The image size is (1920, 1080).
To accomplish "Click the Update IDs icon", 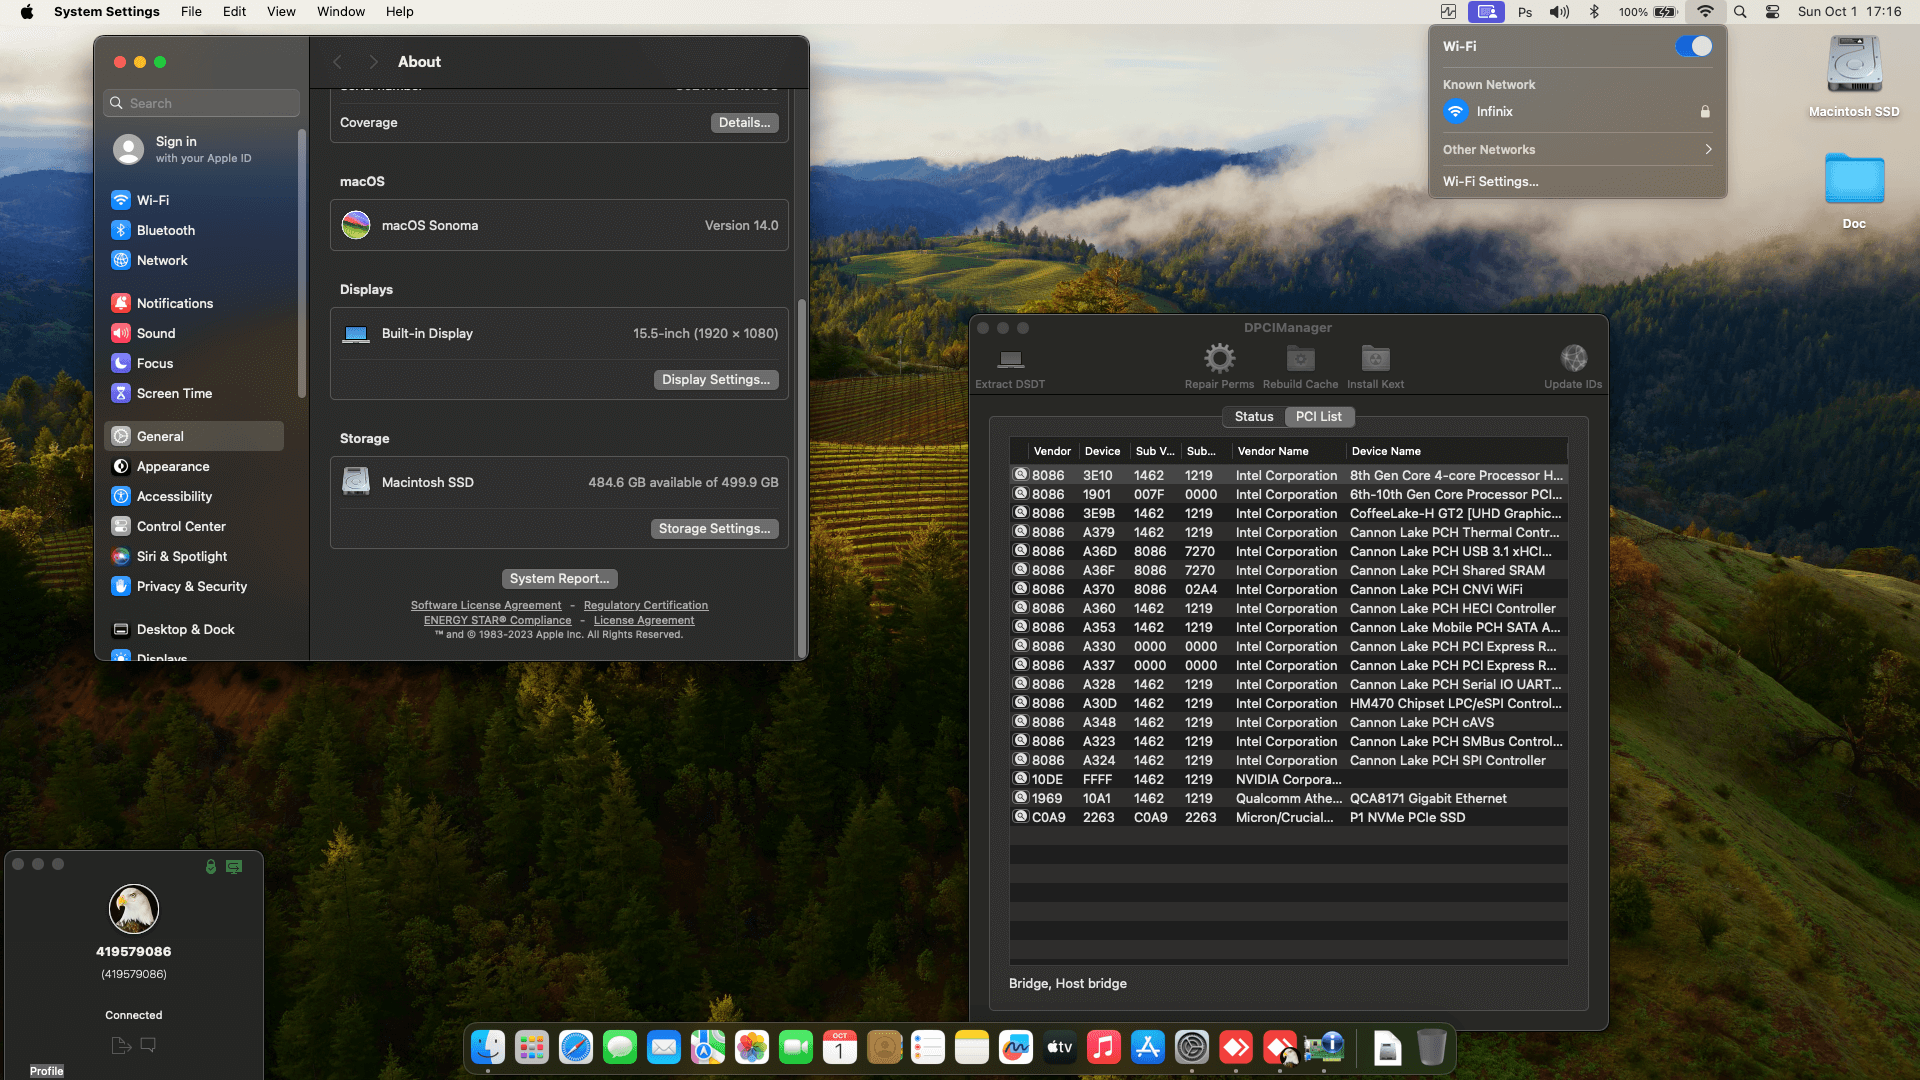I will 1573,365.
